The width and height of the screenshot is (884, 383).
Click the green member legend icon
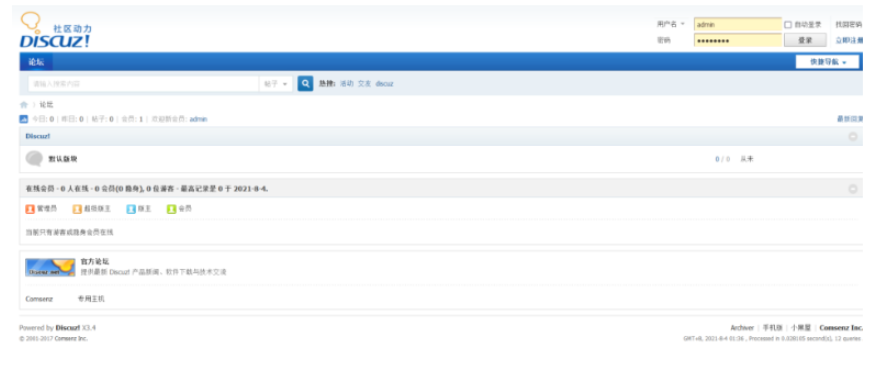point(171,209)
